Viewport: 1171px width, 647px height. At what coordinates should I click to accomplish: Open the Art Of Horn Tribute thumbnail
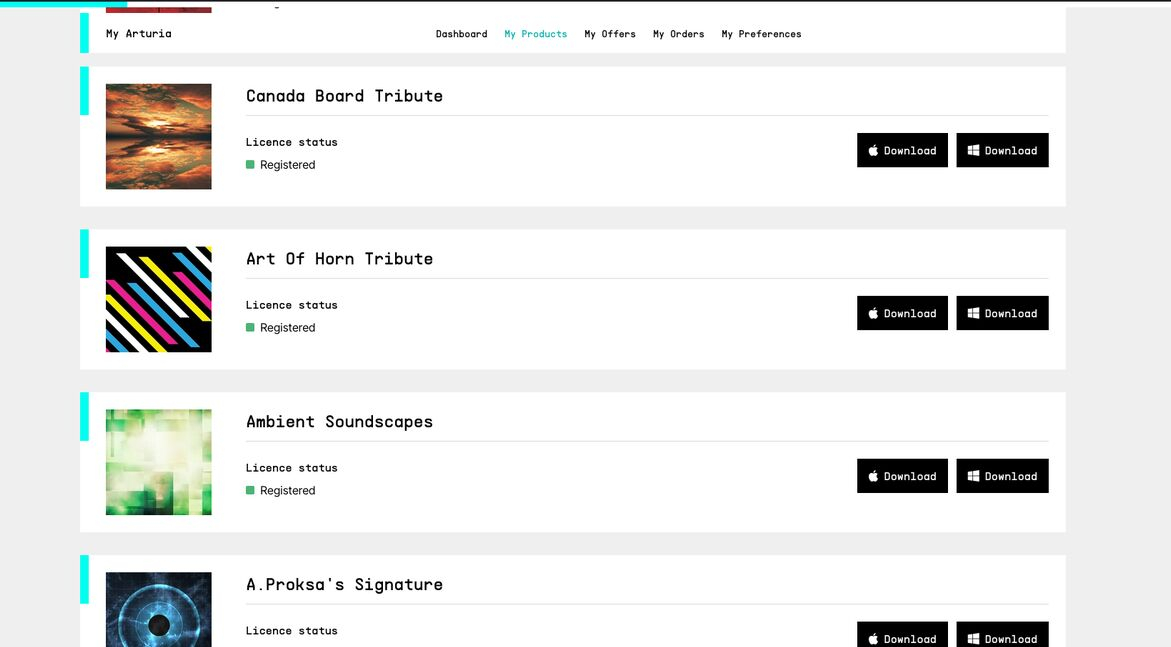(159, 299)
